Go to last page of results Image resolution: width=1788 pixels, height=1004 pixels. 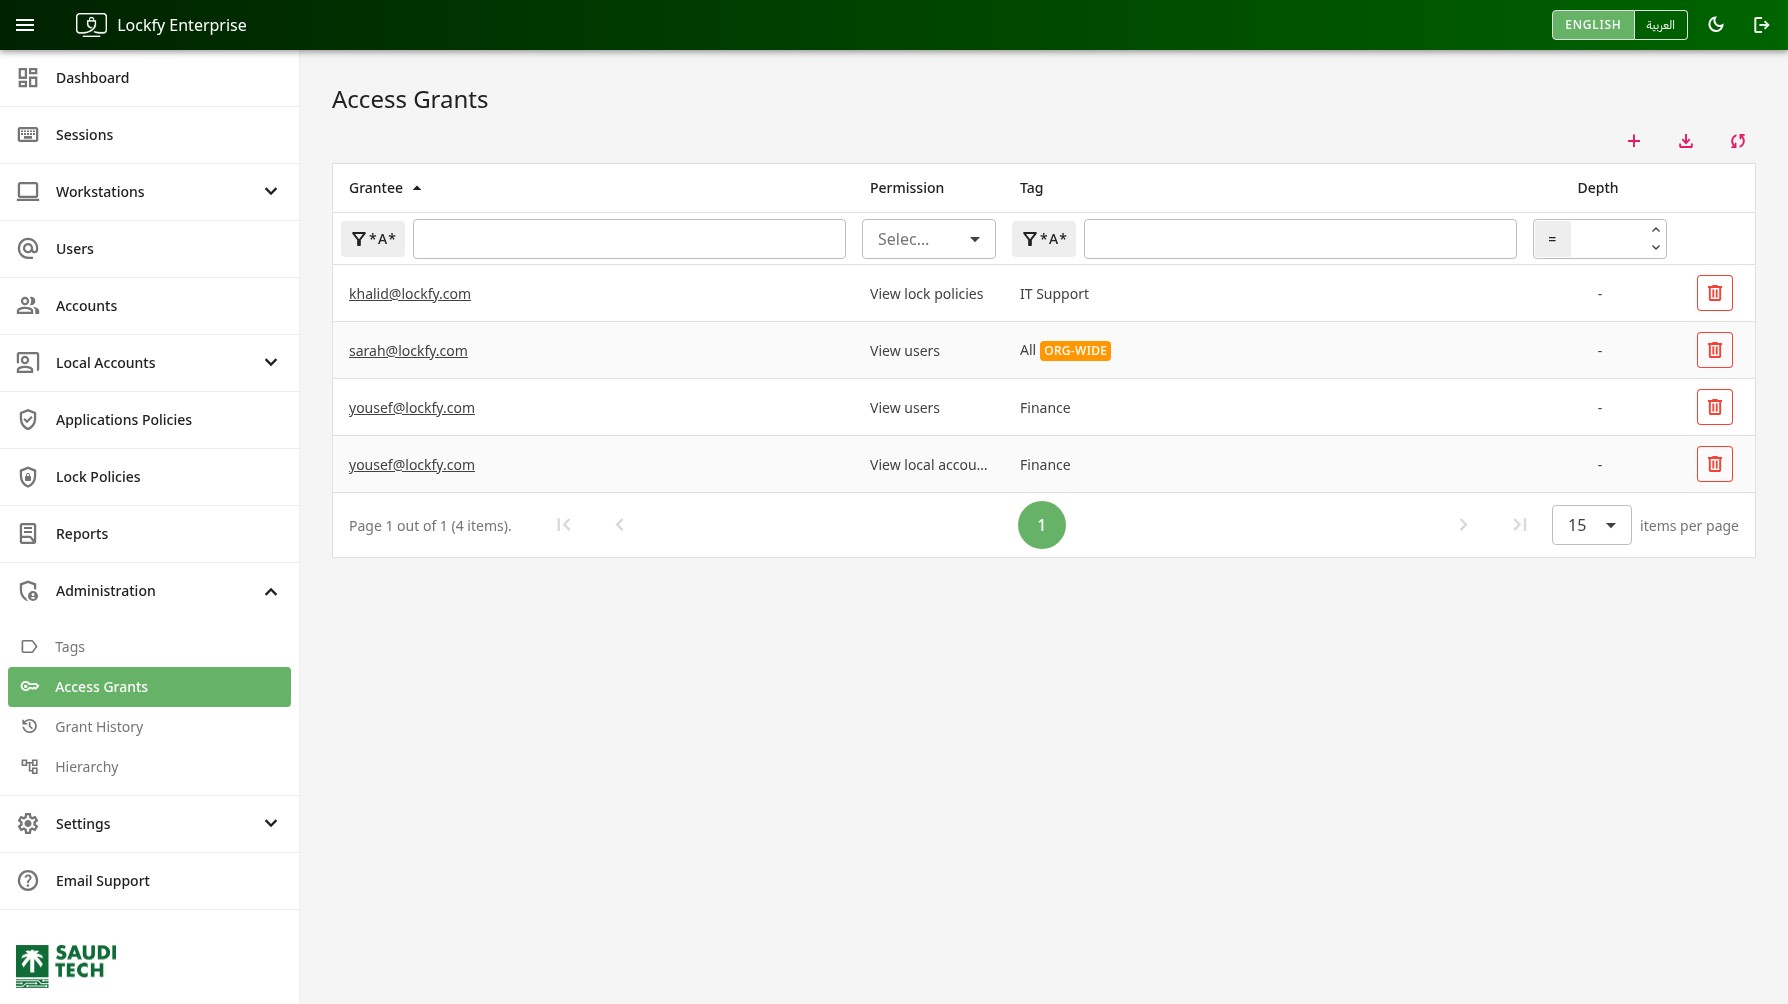[x=1520, y=525]
